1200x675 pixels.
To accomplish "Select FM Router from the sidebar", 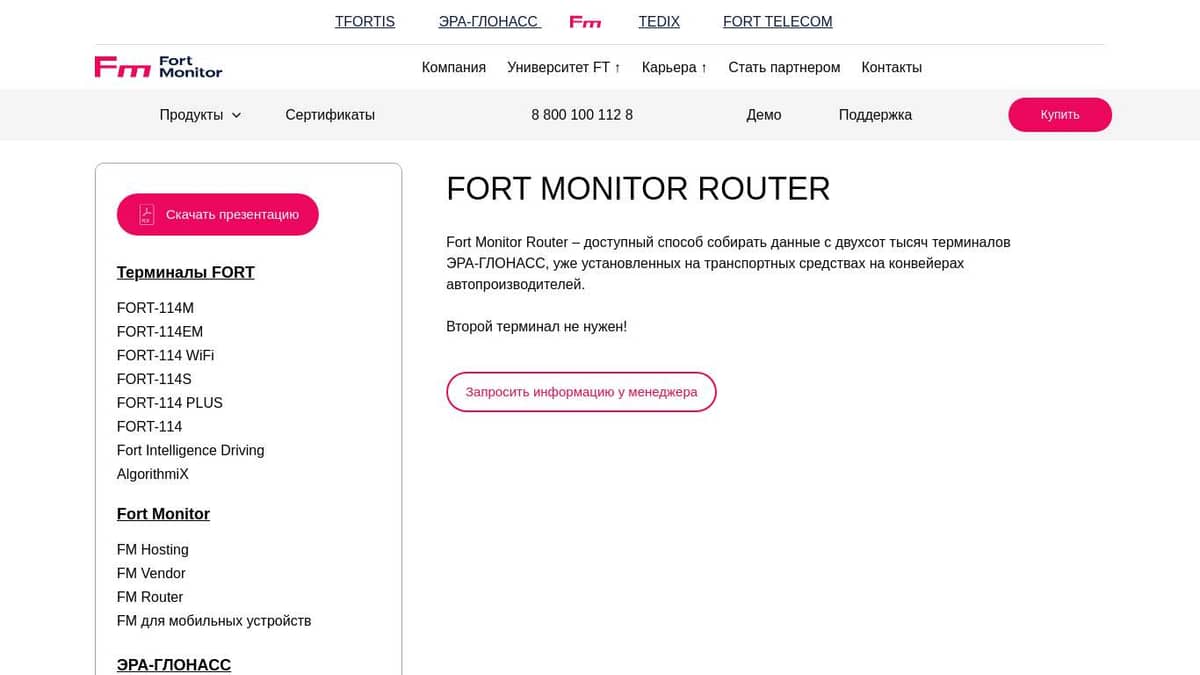I will tap(150, 596).
